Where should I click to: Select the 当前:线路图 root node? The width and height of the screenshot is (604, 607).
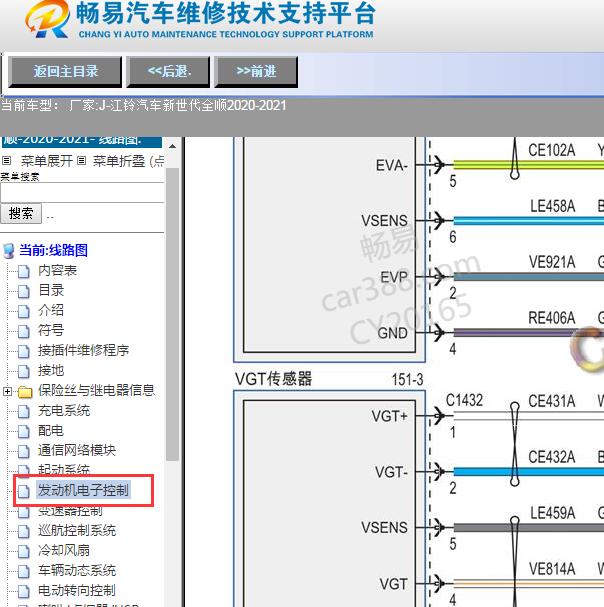point(53,250)
